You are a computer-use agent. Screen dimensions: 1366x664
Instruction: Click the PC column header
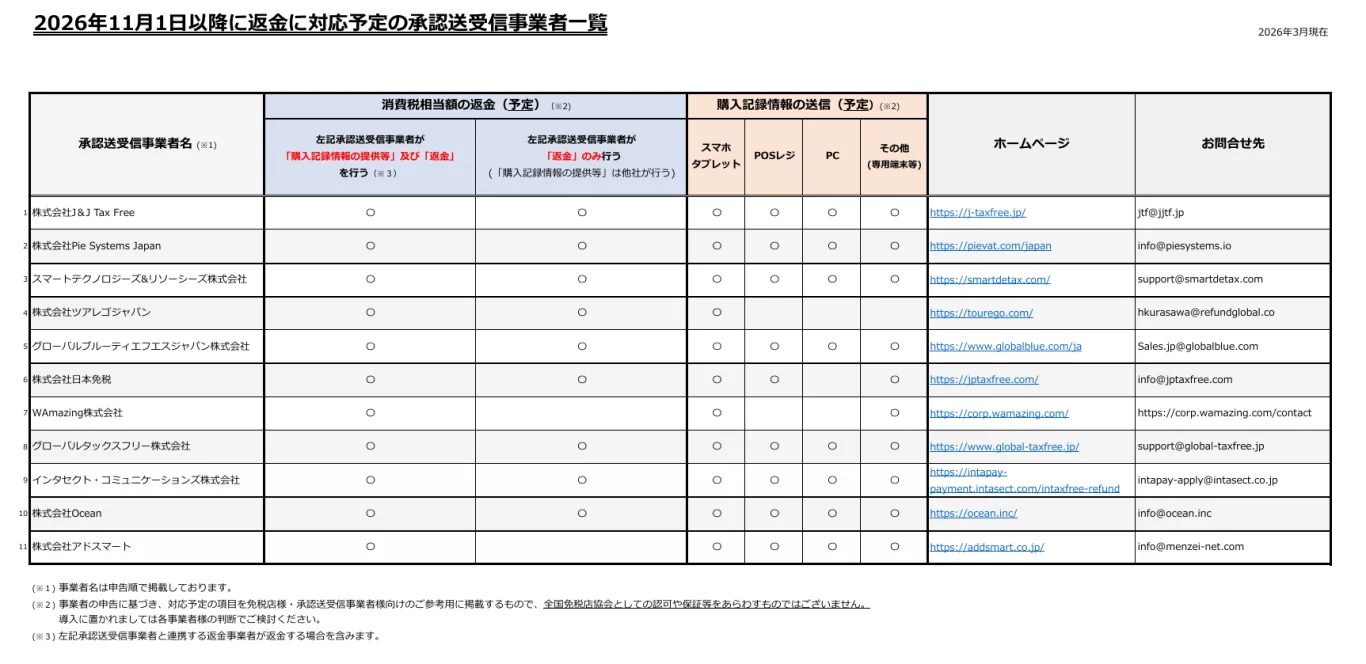click(832, 157)
